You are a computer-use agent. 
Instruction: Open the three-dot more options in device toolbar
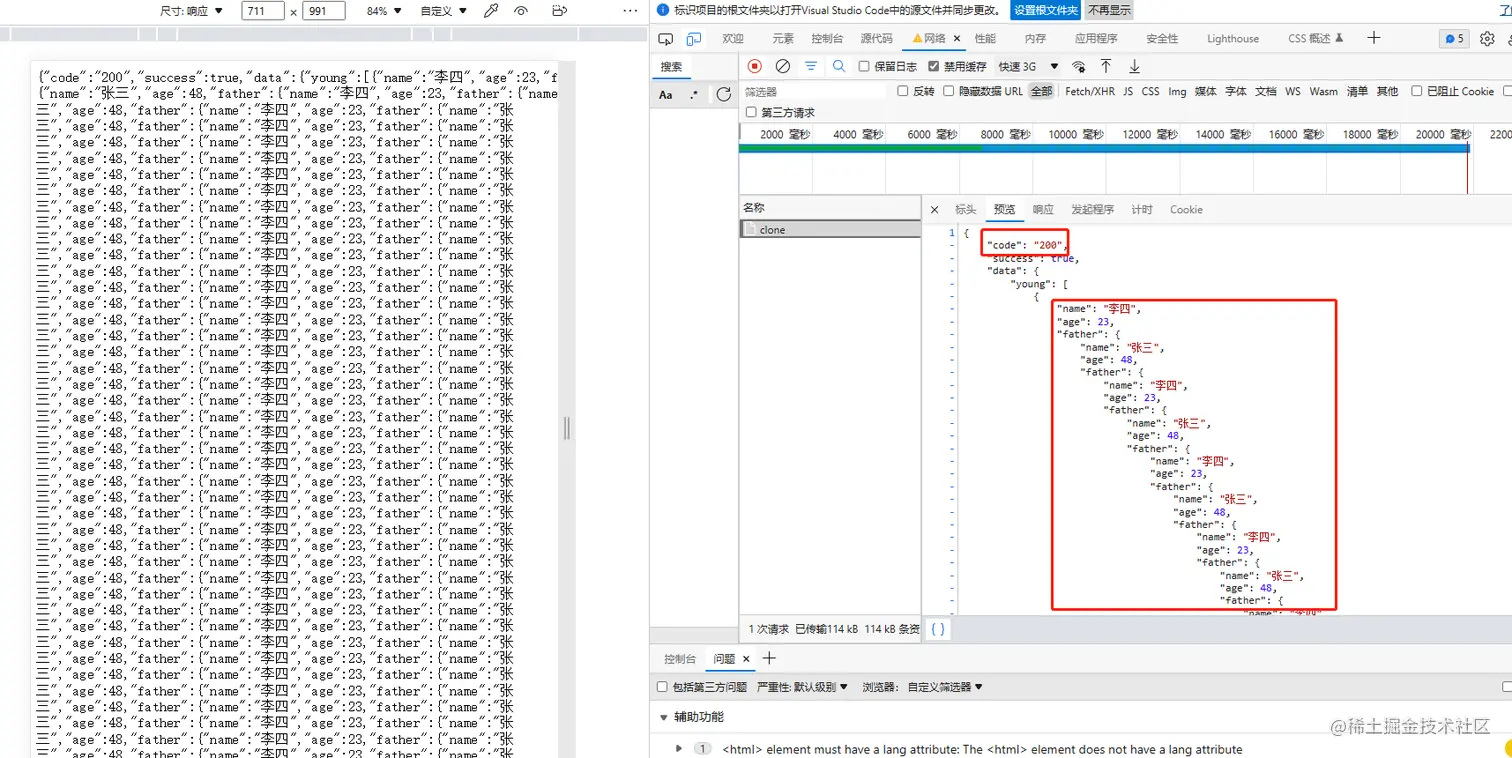click(x=629, y=11)
